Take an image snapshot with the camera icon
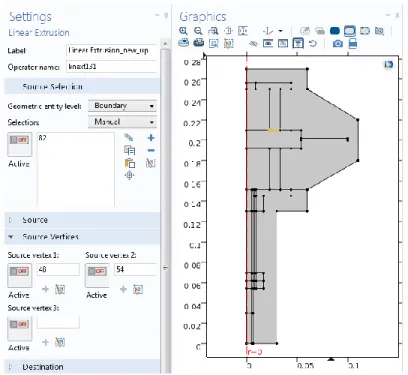The height and width of the screenshot is (375, 408). click(x=338, y=43)
